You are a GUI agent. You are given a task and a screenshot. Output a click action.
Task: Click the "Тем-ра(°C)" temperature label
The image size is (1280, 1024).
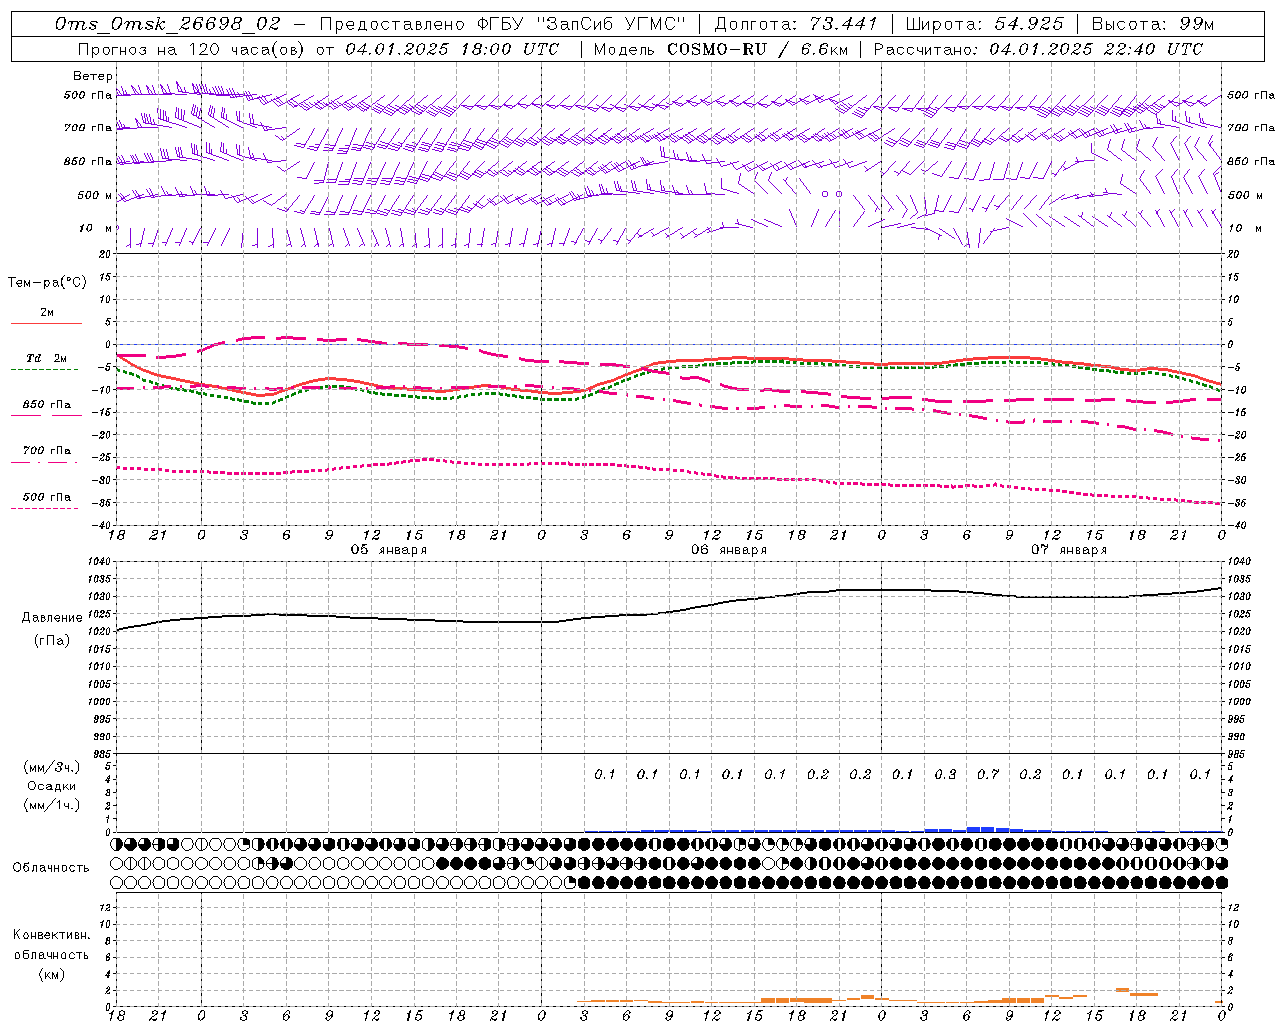(x=47, y=283)
